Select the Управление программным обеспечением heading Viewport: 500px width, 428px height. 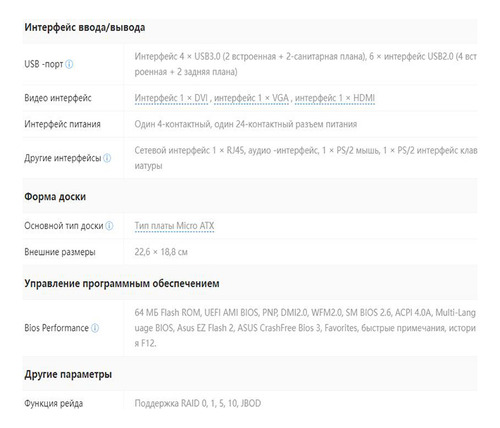[x=122, y=284]
